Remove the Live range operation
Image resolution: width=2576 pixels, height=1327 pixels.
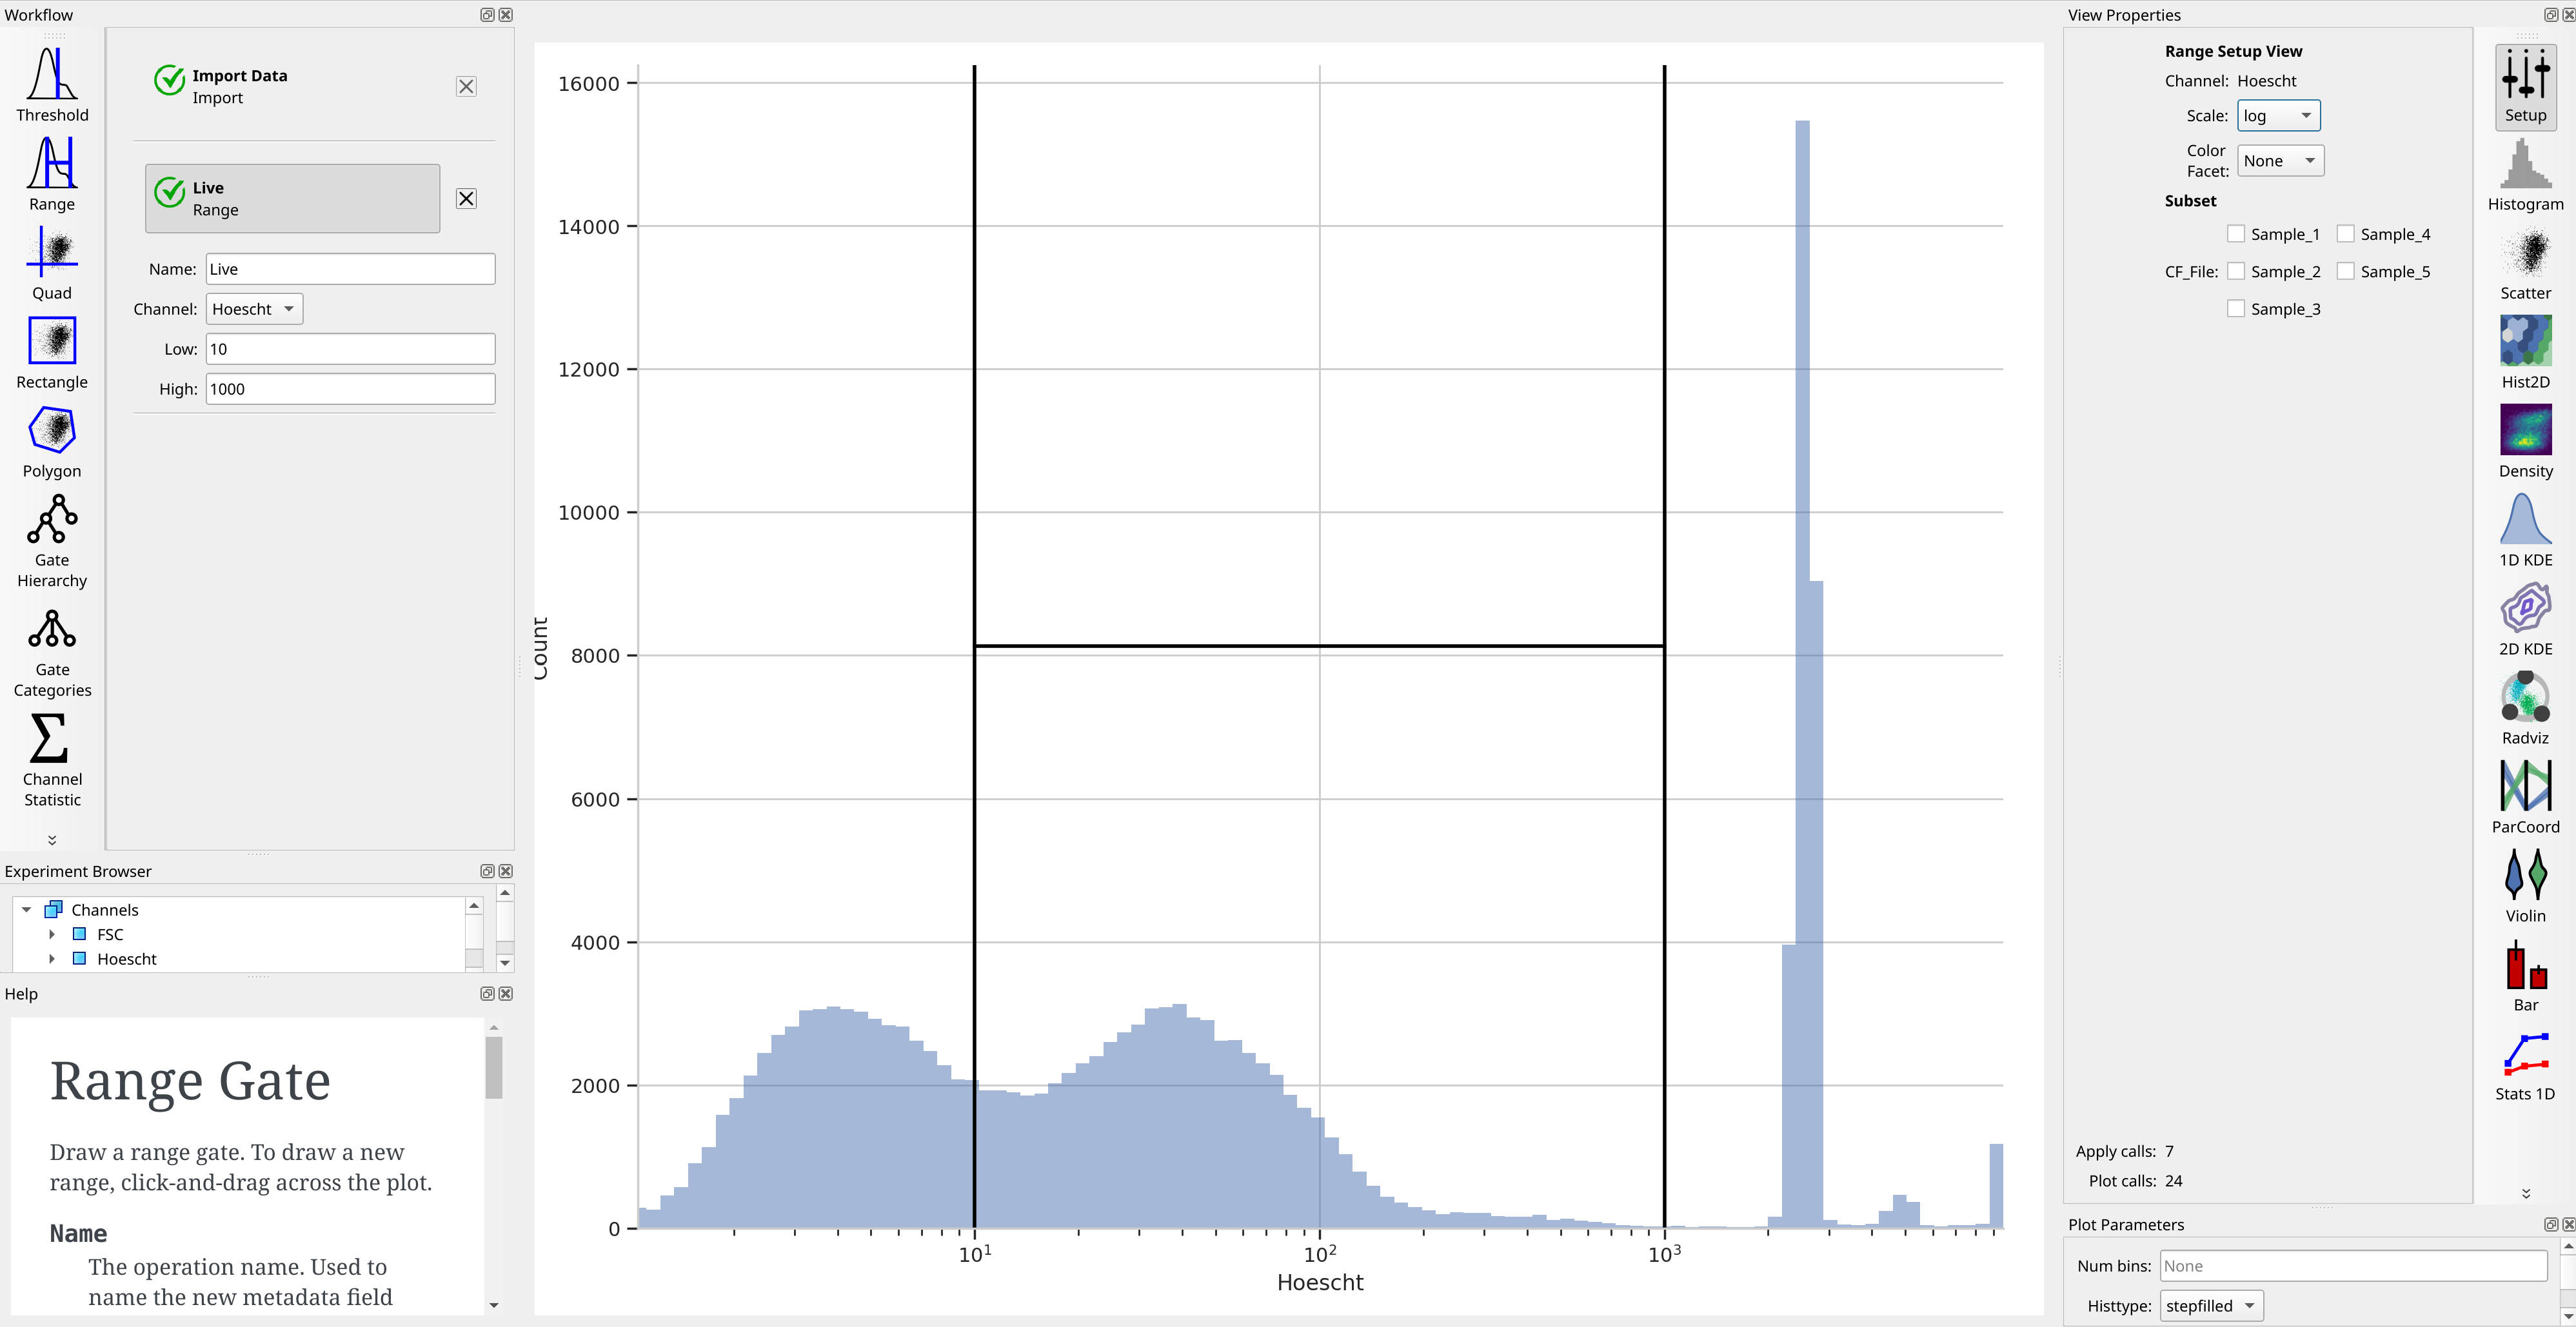click(466, 198)
